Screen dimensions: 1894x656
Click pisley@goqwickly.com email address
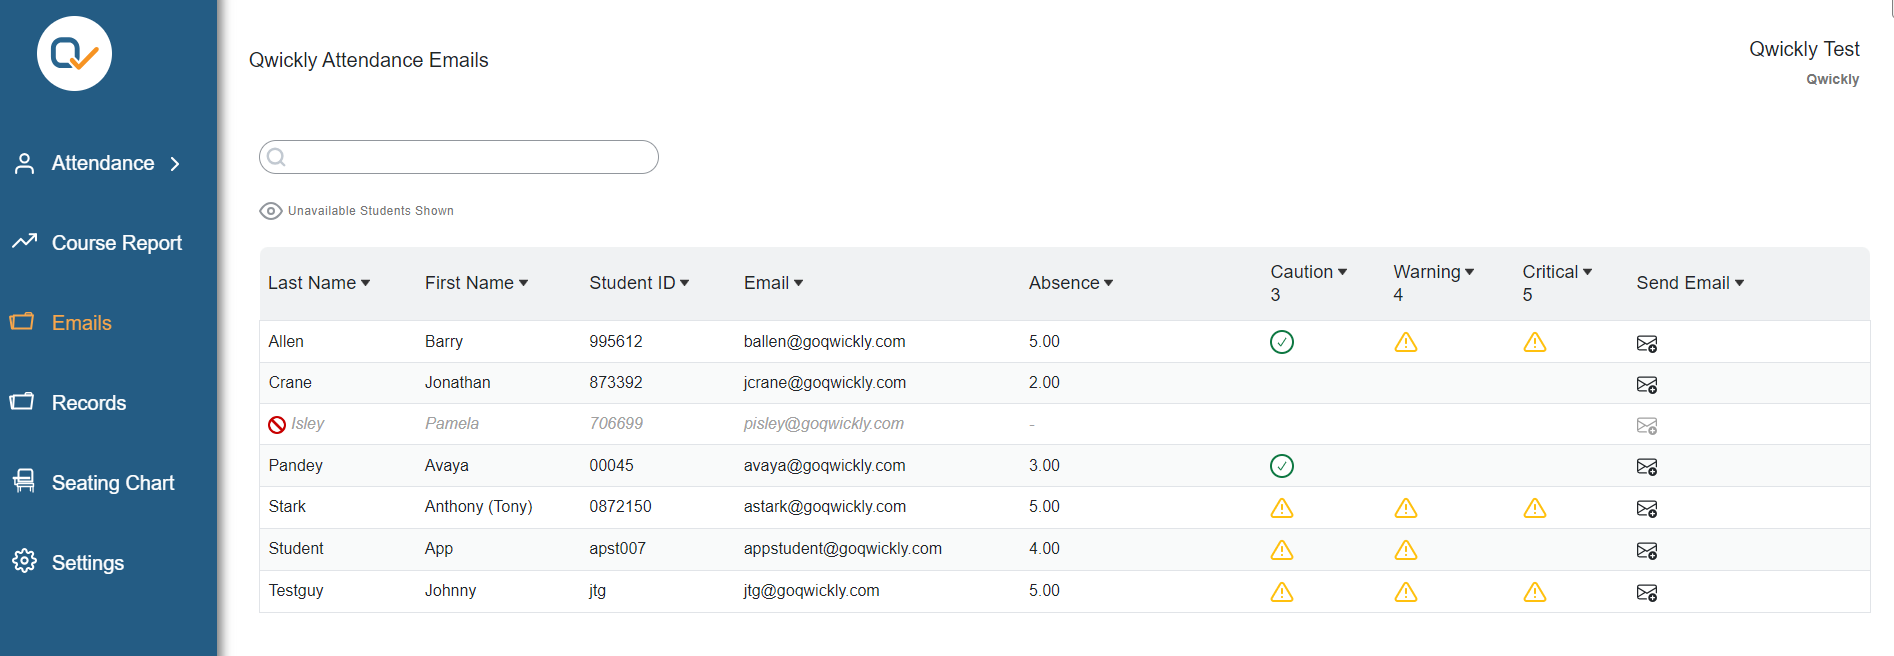(824, 424)
